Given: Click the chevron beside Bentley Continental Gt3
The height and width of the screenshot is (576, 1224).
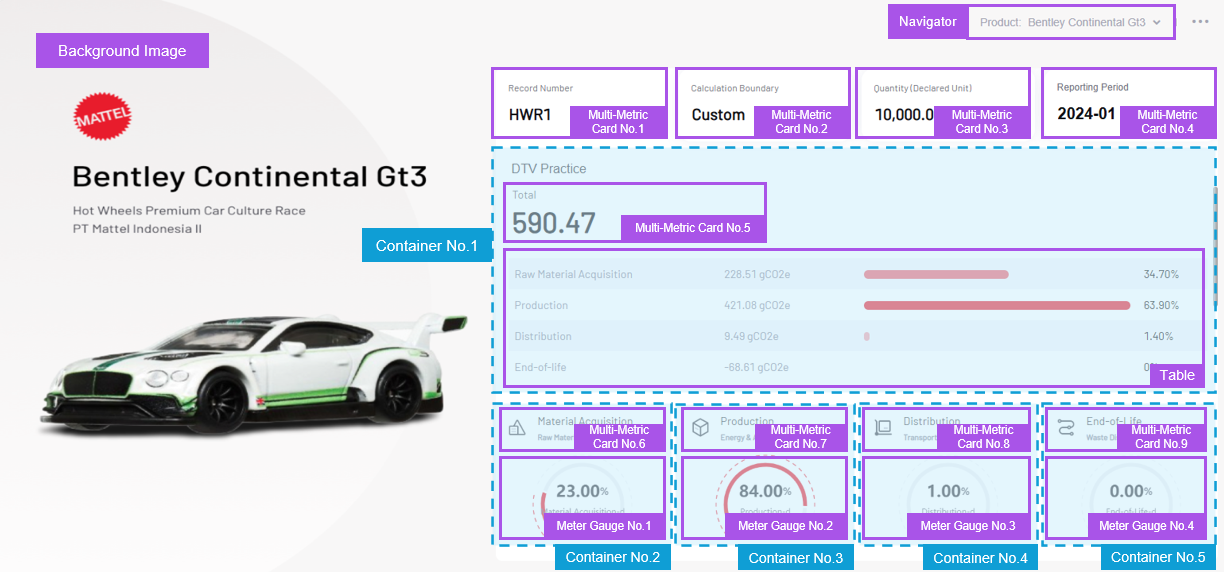Looking at the screenshot, I should [1157, 22].
